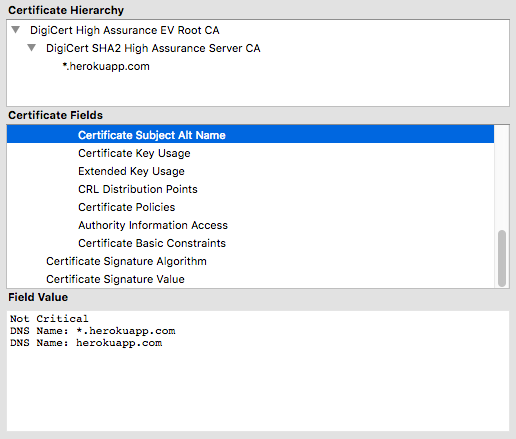516x439 pixels.
Task: Choose Extended Key Usage field
Action: point(250,171)
